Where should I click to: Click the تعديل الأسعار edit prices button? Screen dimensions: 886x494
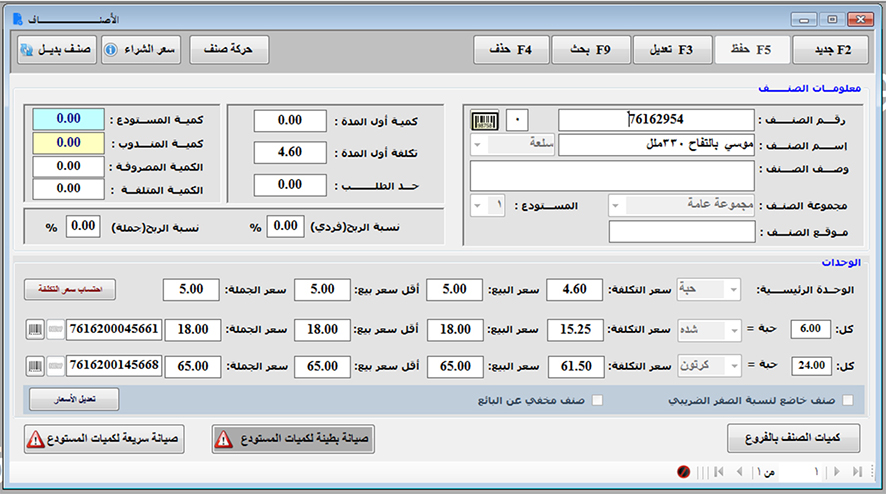(73, 400)
